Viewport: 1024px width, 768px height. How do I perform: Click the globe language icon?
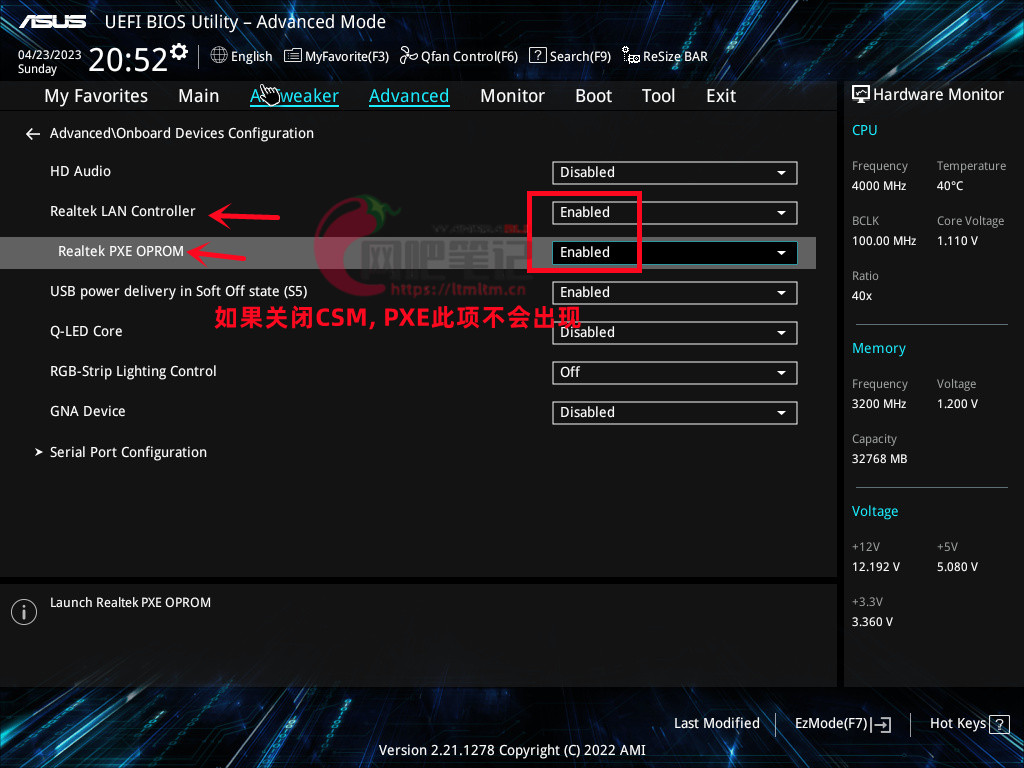point(219,56)
